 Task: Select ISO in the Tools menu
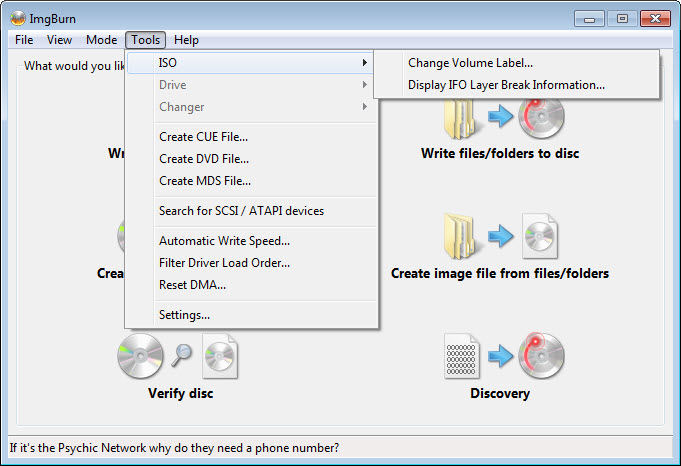(x=251, y=63)
